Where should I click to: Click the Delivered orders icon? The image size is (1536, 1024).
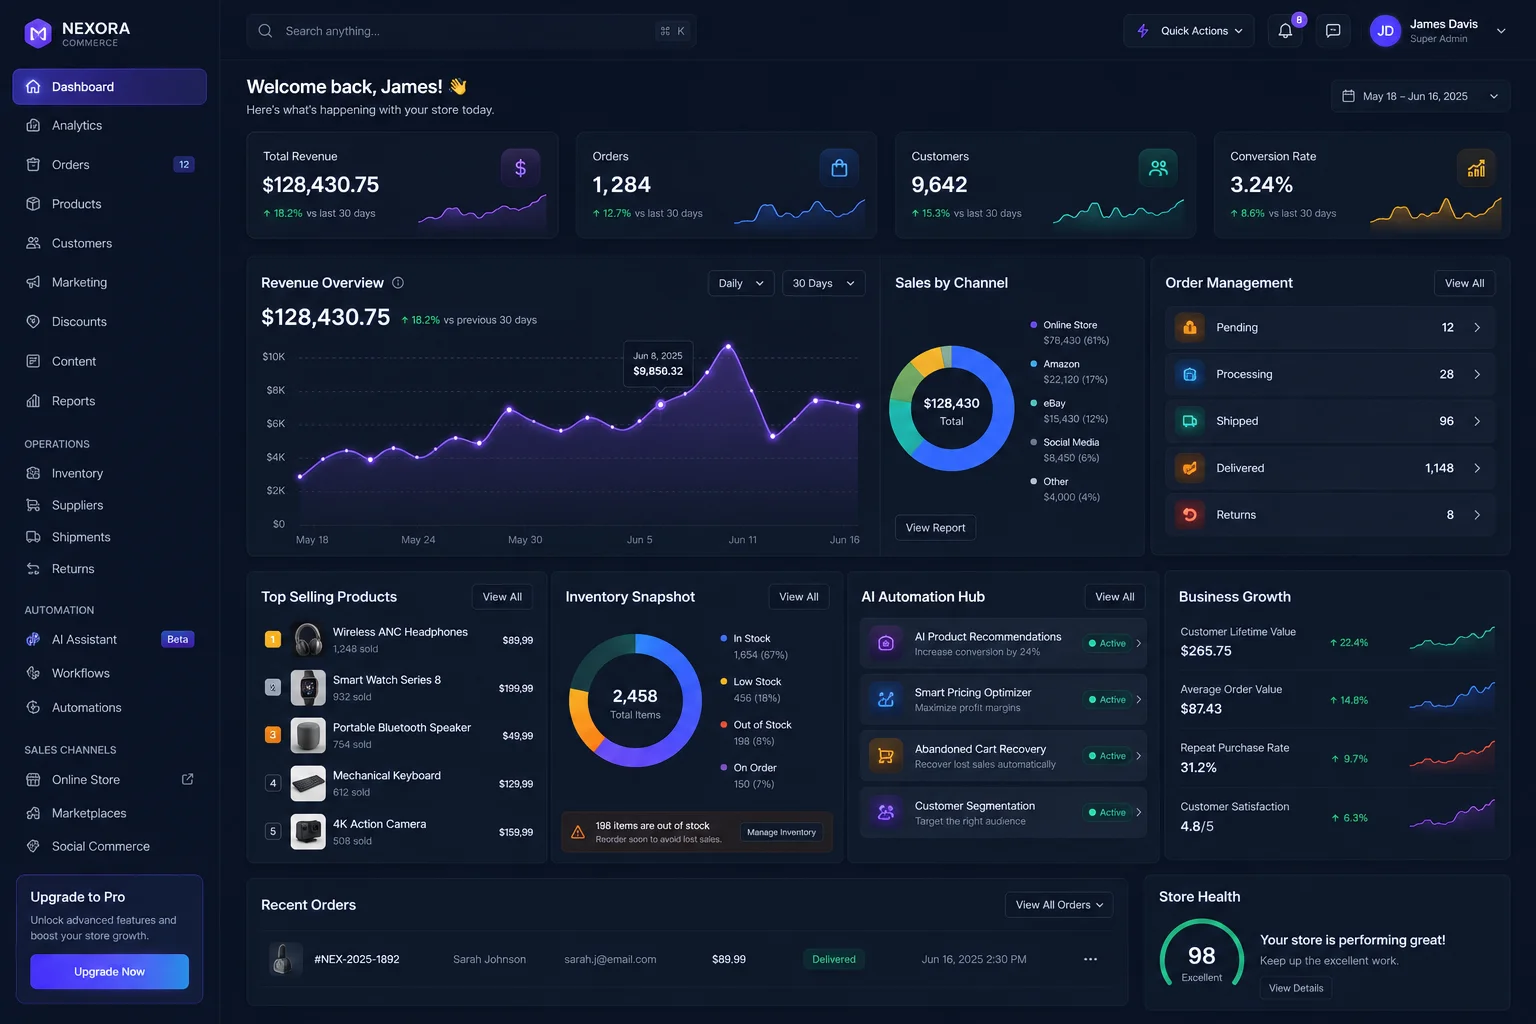point(1190,468)
